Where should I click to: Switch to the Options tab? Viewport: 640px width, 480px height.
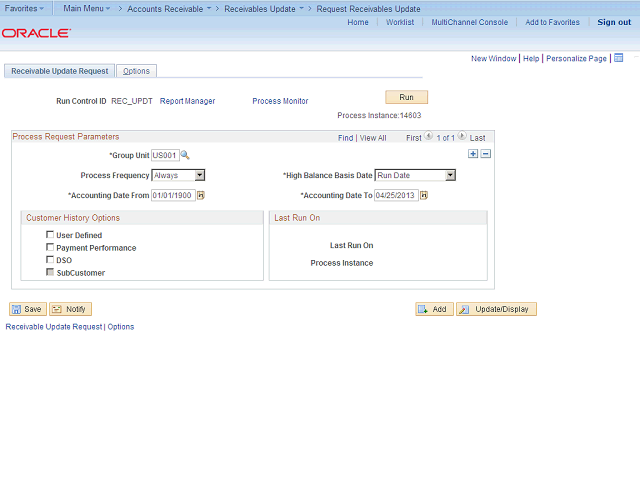point(136,71)
